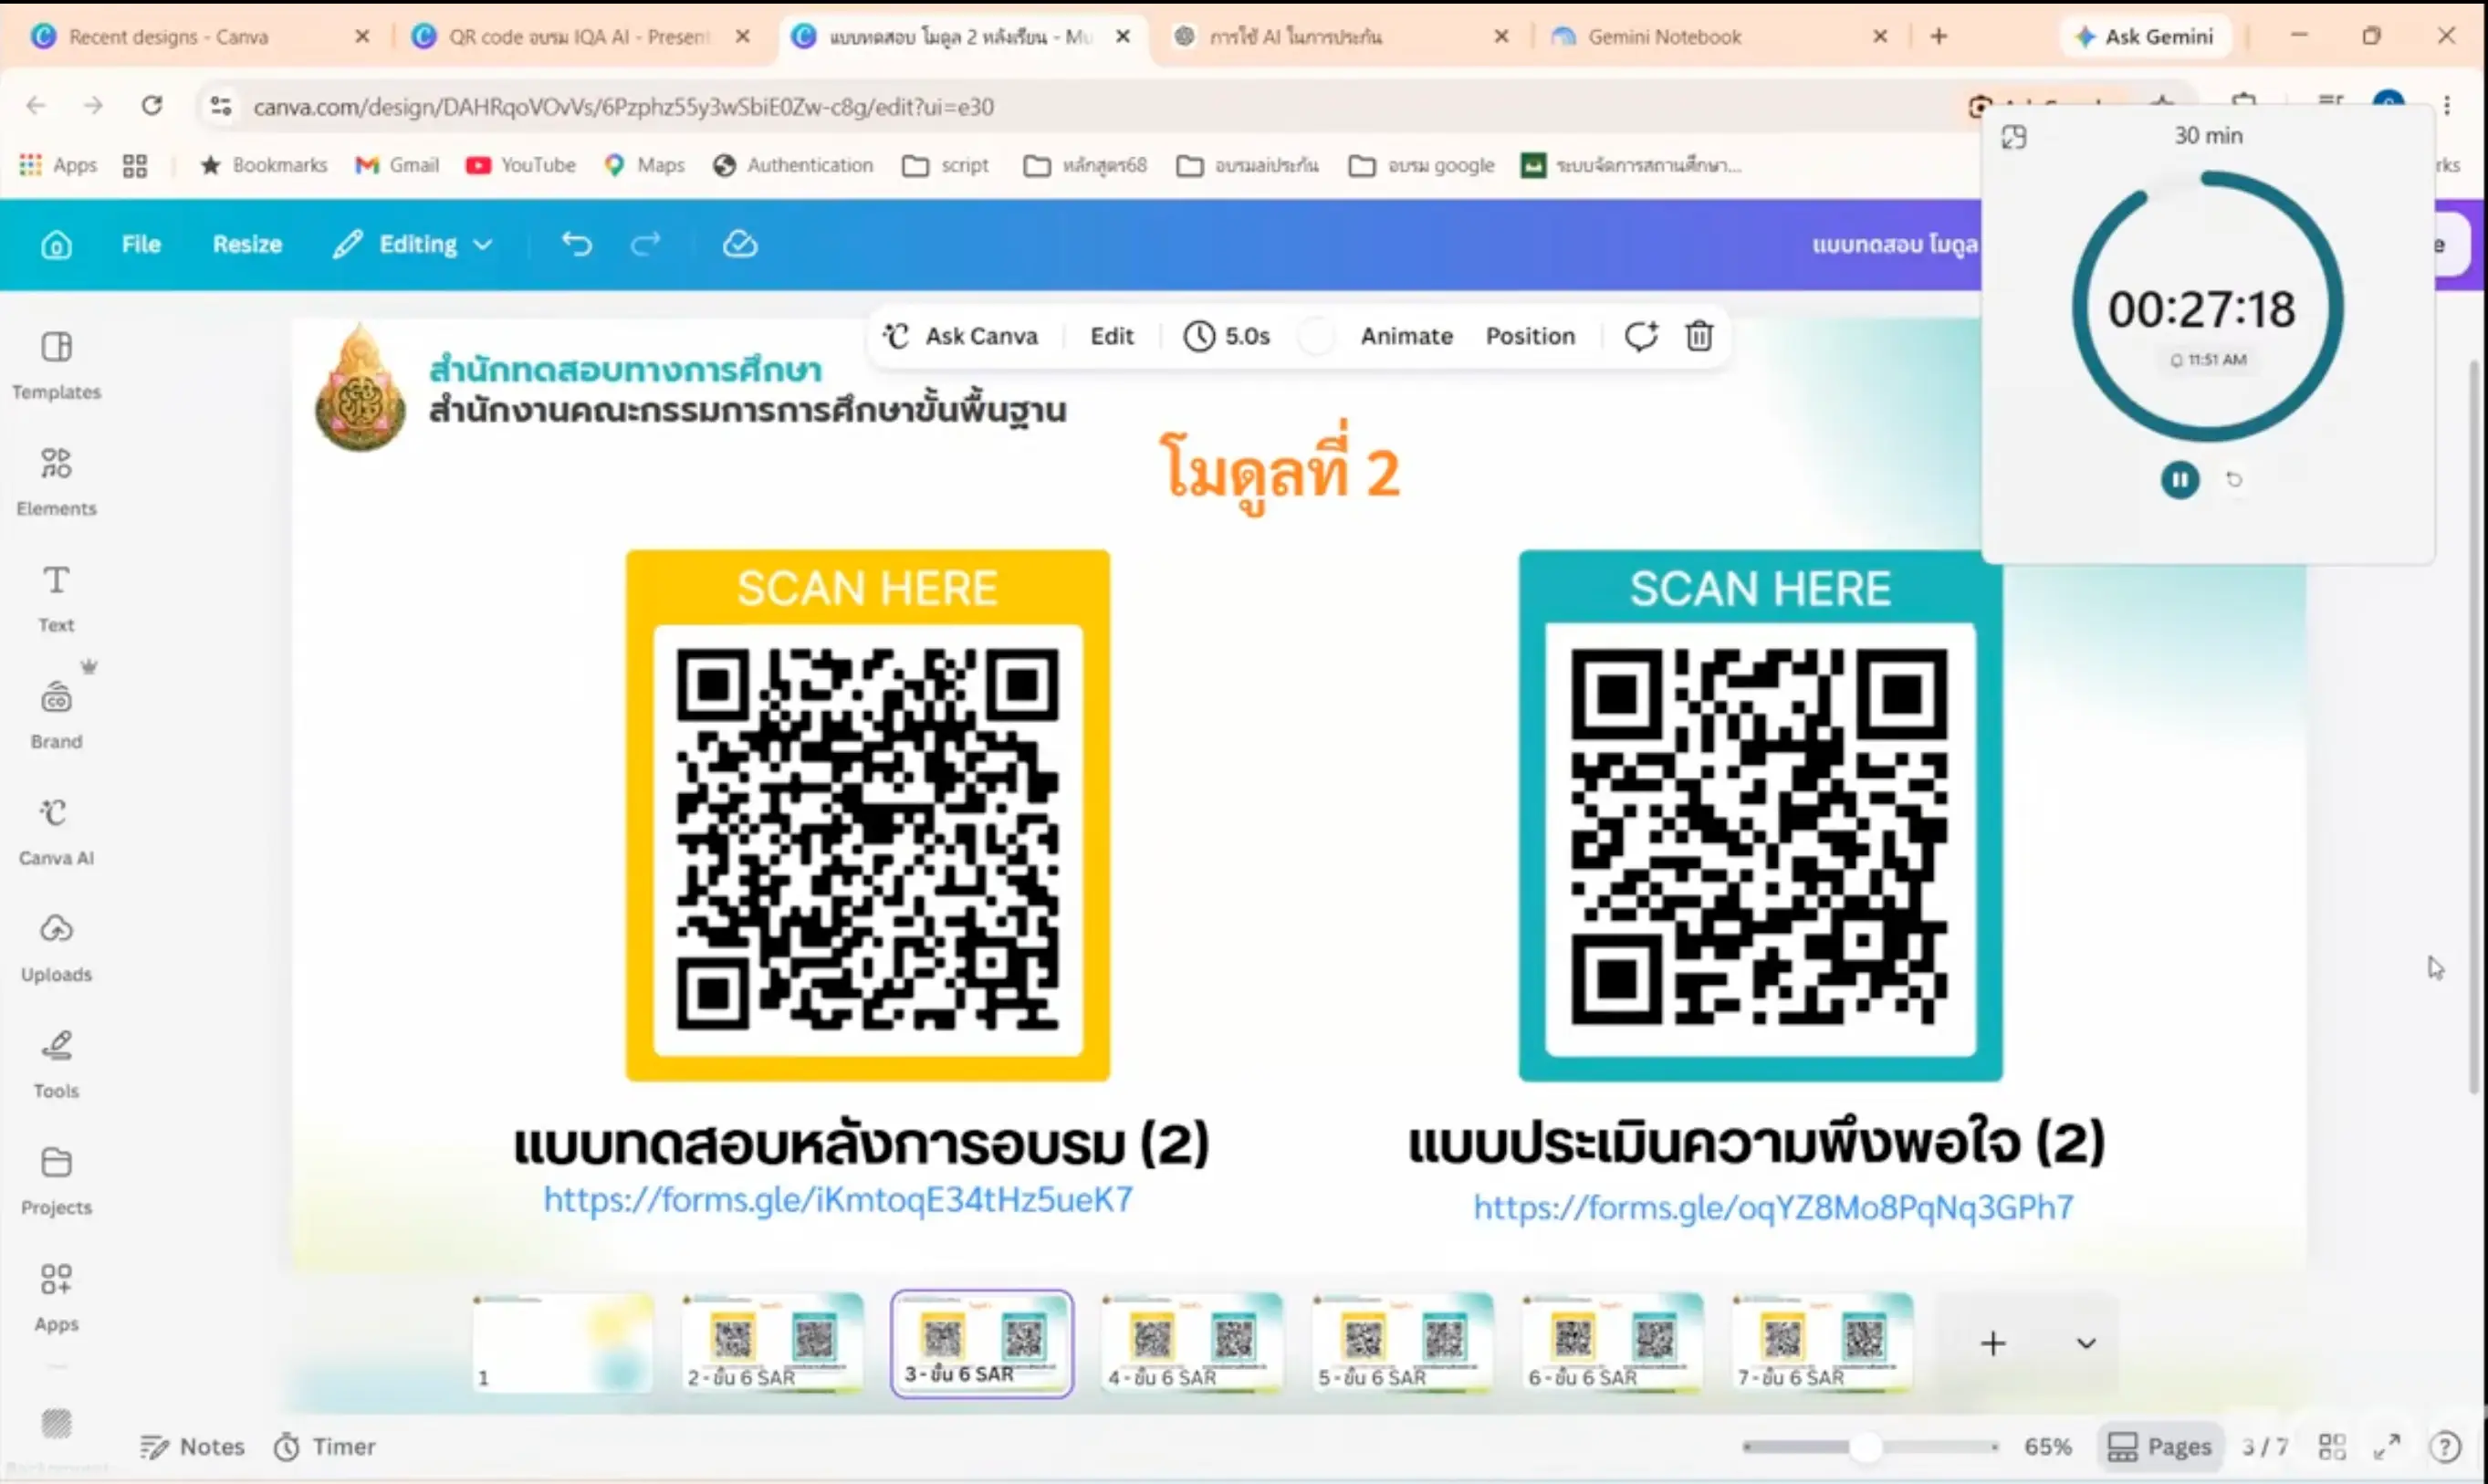Select page 1 thumbnail
The image size is (2488, 1484).
point(563,1343)
